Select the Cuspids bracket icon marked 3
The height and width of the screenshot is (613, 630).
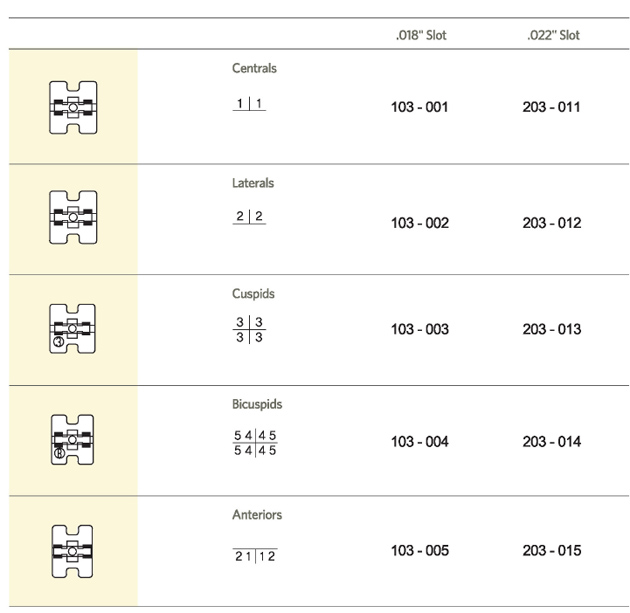point(72,329)
